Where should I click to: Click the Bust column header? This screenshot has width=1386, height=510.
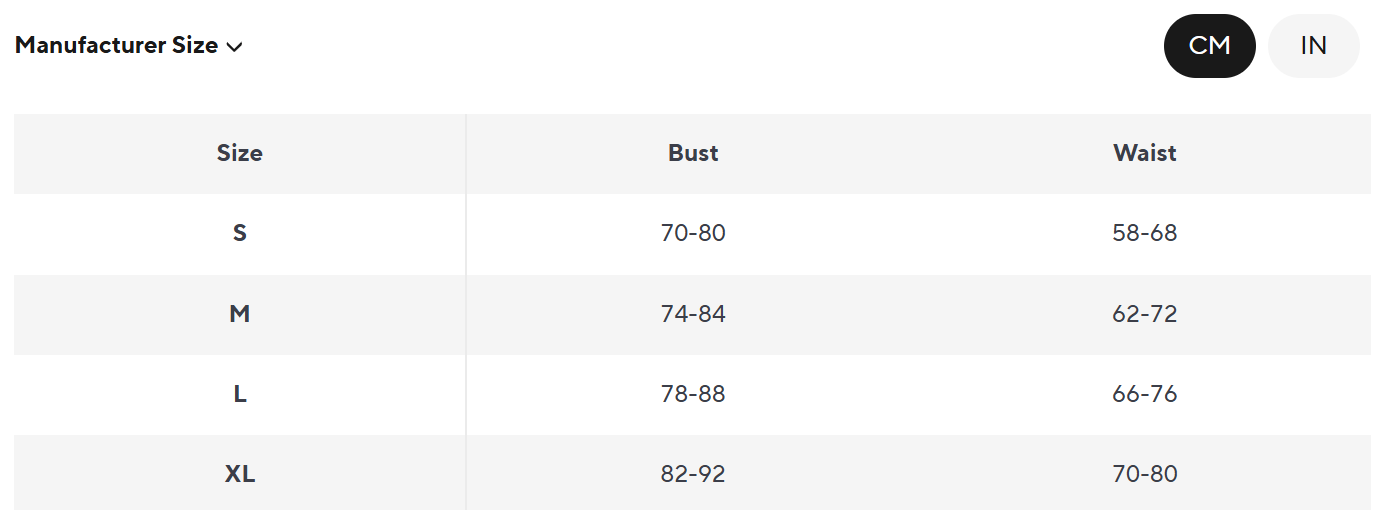[693, 153]
